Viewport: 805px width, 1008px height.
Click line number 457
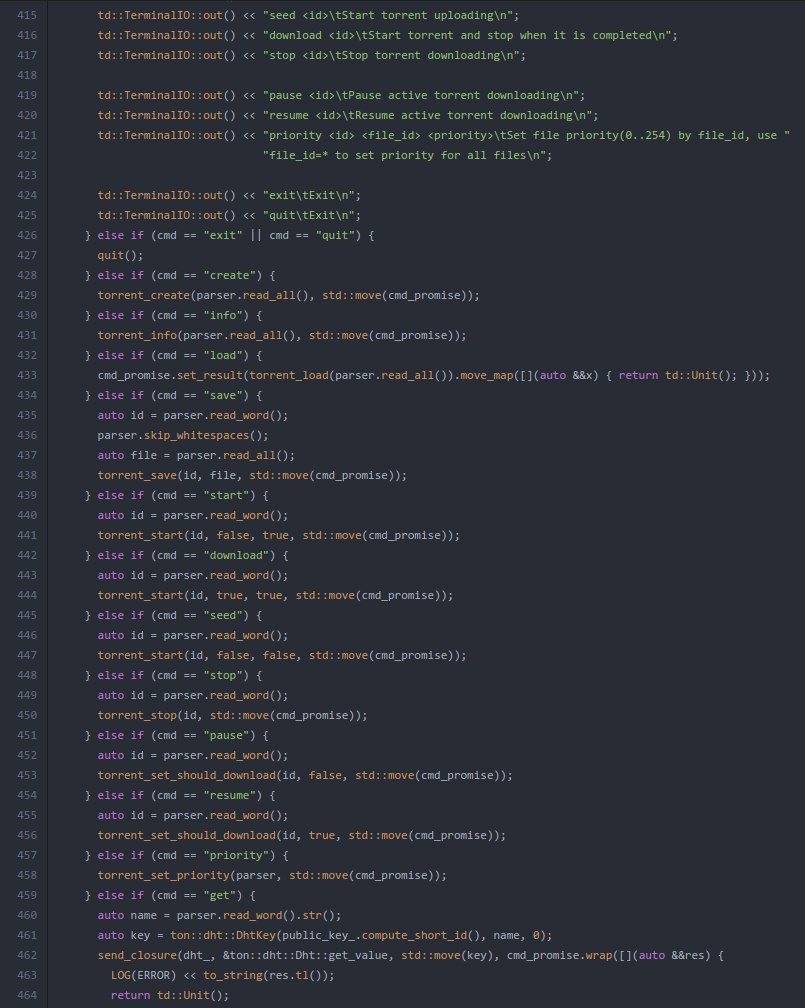tap(27, 855)
